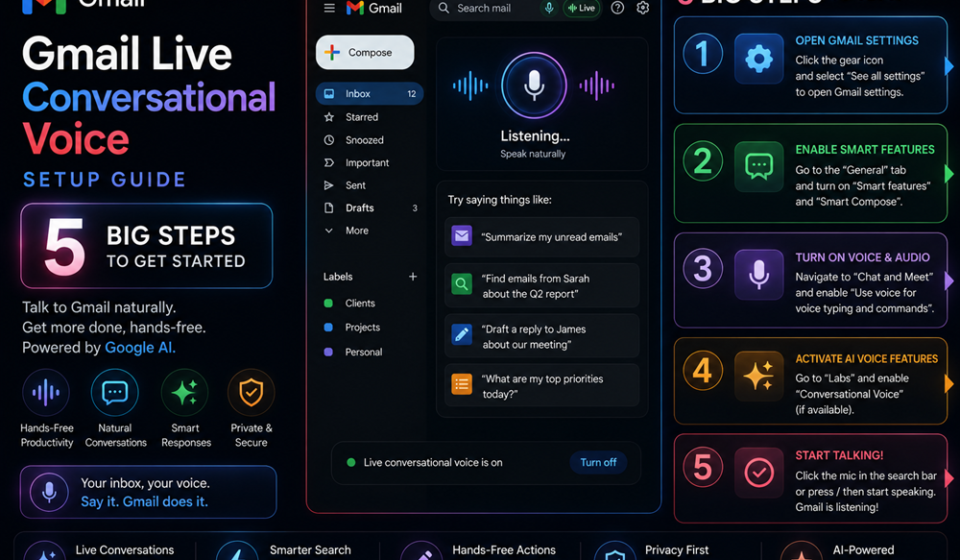The image size is (960, 560).
Task: Click the "Smarter Search" footer text
Action: point(310,550)
